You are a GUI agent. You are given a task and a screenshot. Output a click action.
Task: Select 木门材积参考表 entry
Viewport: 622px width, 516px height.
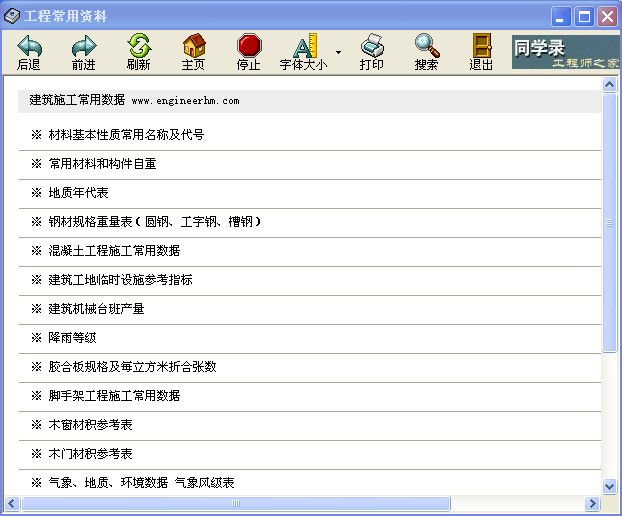click(x=90, y=453)
